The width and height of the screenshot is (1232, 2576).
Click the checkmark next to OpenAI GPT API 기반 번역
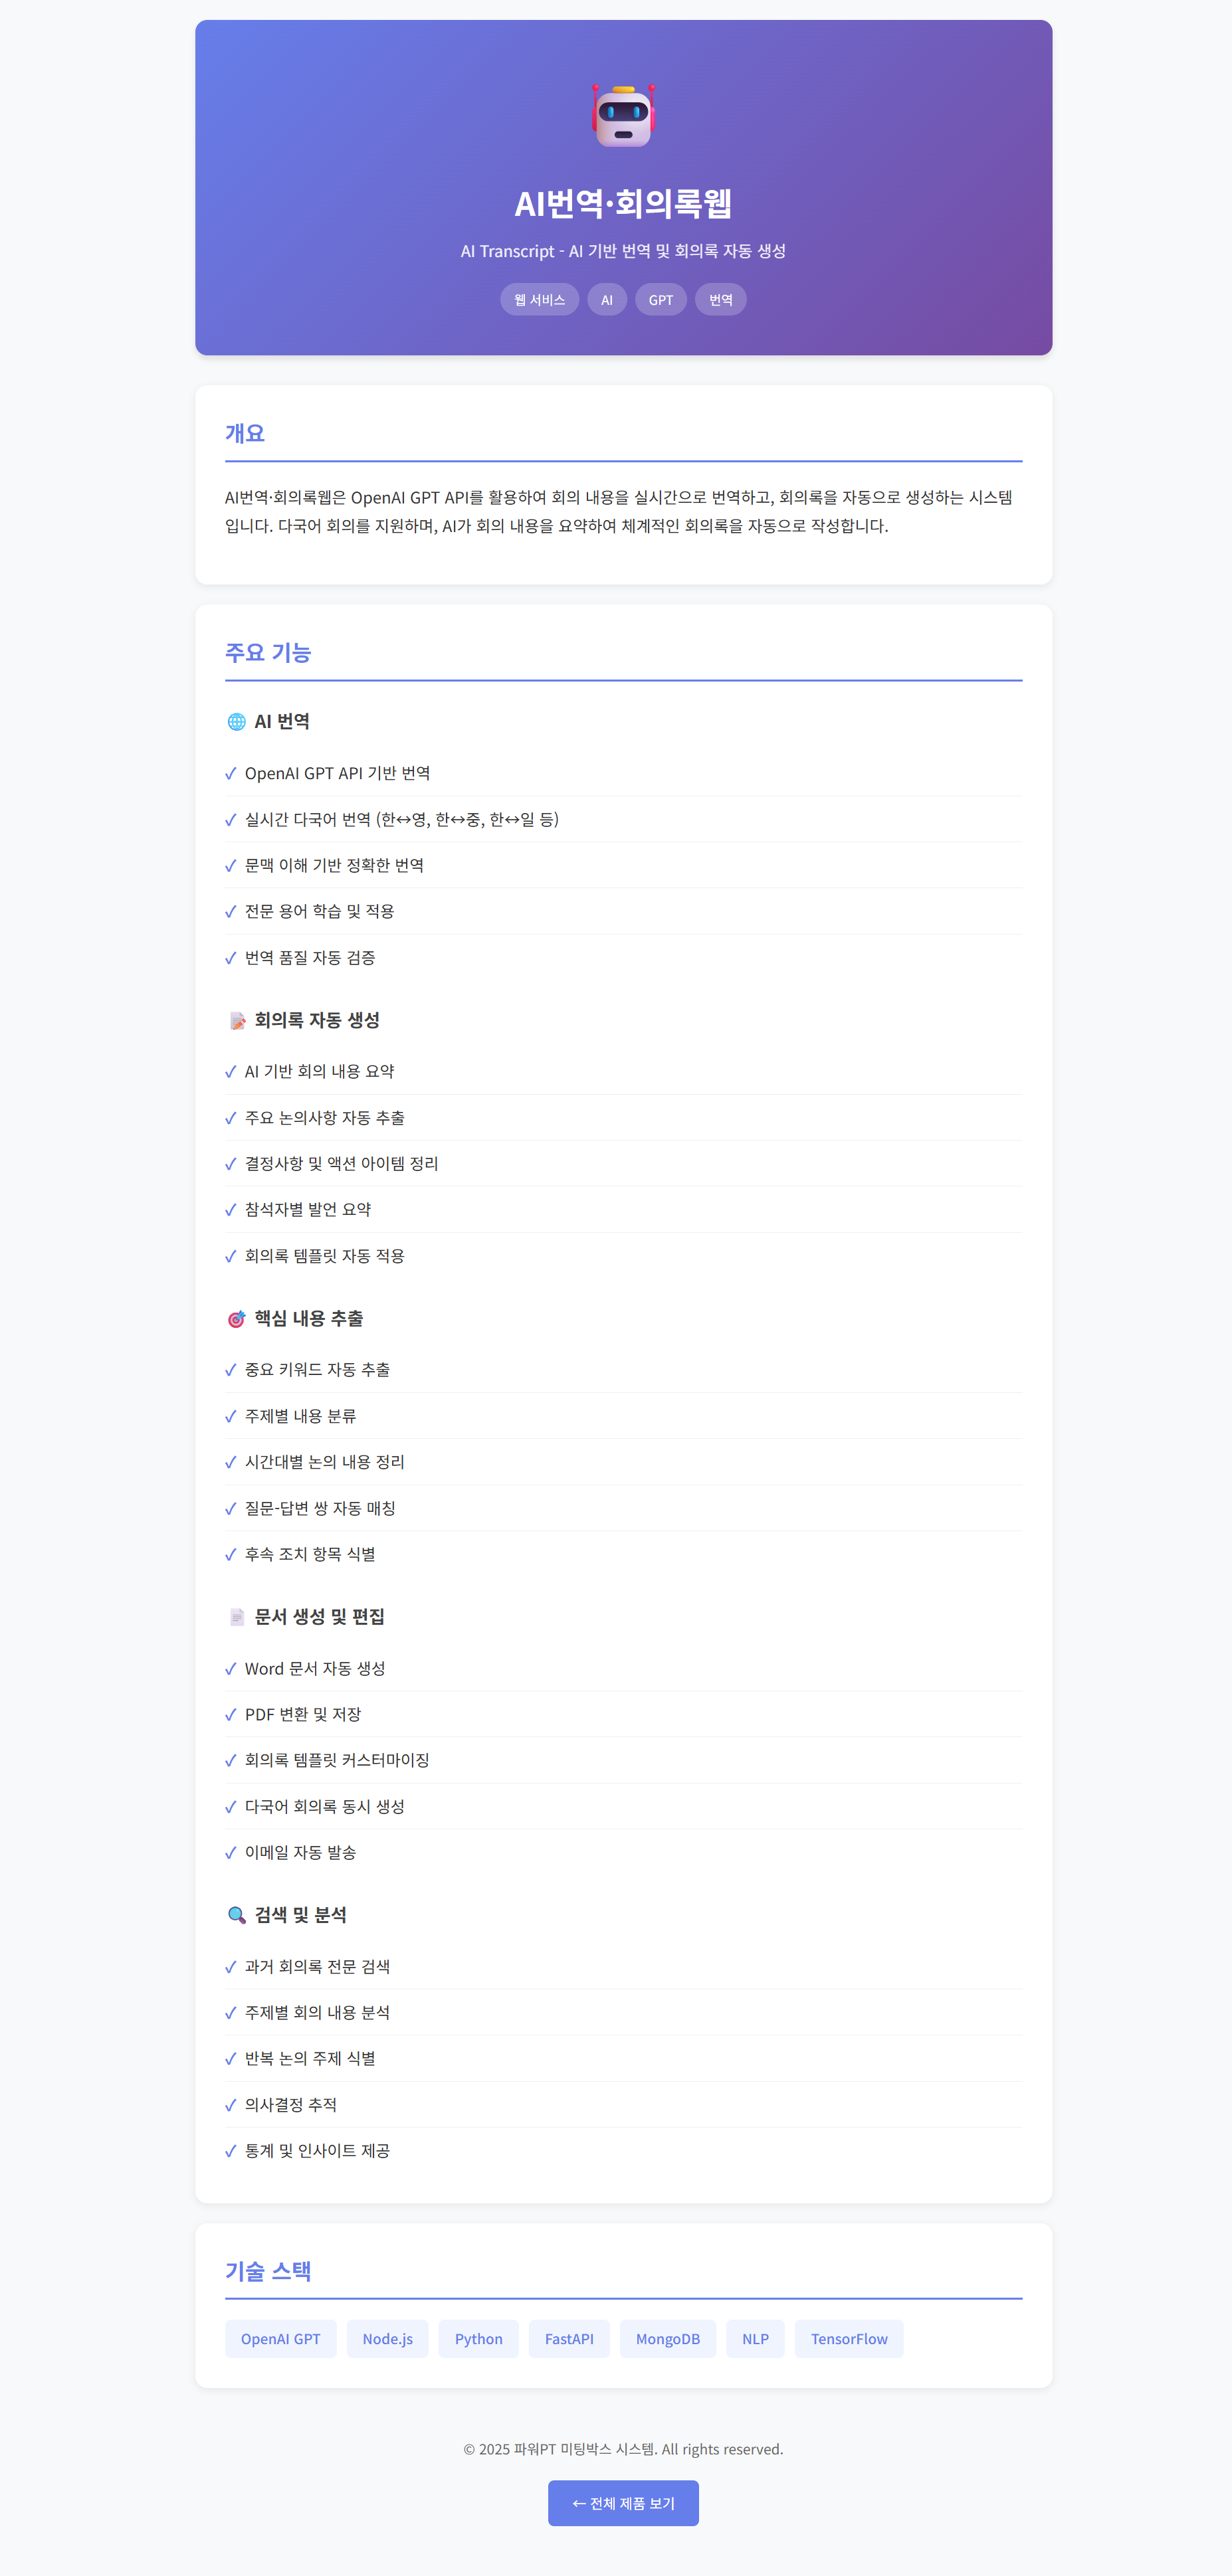(231, 774)
